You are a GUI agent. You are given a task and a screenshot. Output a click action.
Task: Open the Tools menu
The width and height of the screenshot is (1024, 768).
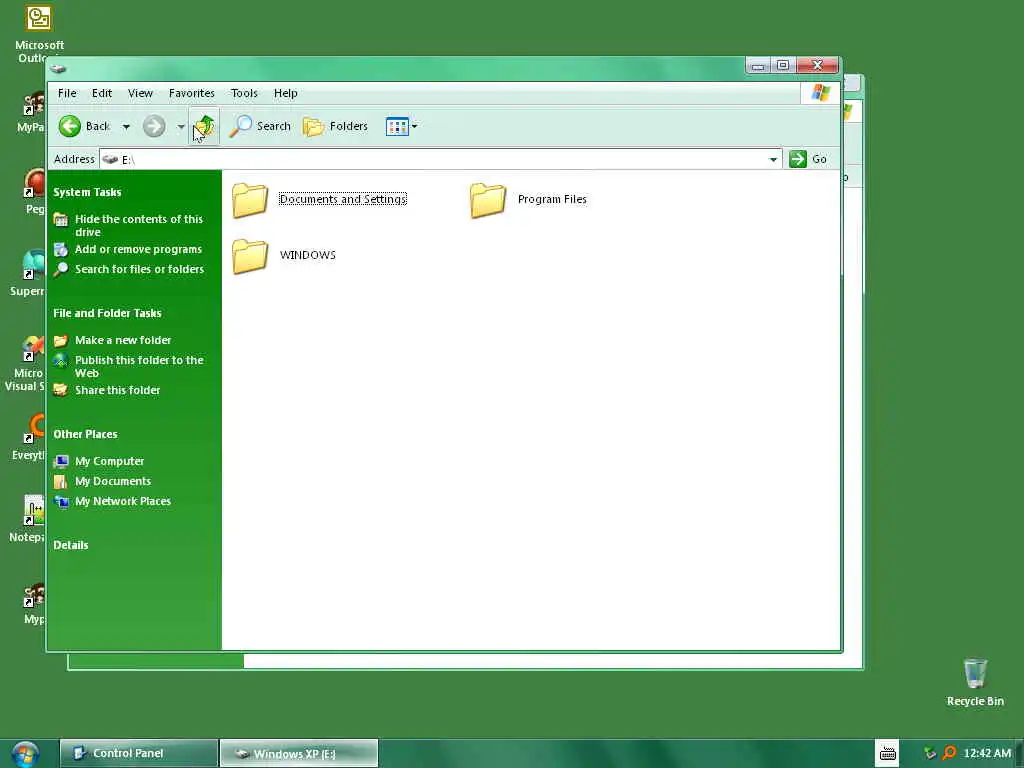tap(244, 93)
